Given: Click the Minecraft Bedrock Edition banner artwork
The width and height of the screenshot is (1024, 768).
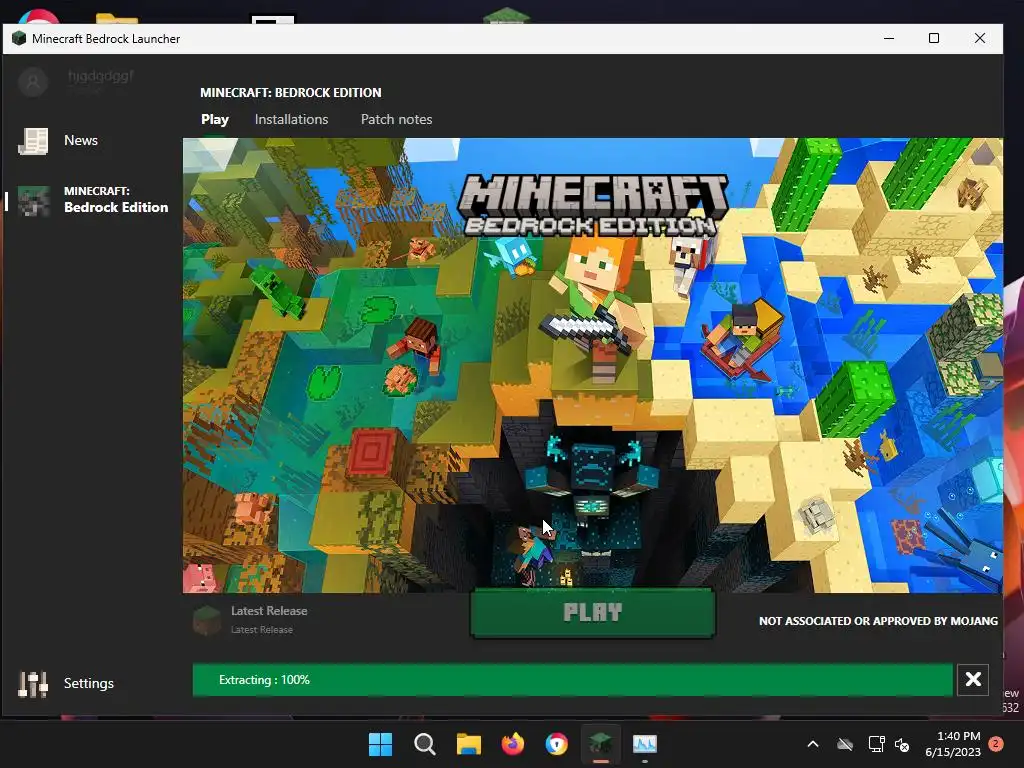Looking at the screenshot, I should 592,365.
